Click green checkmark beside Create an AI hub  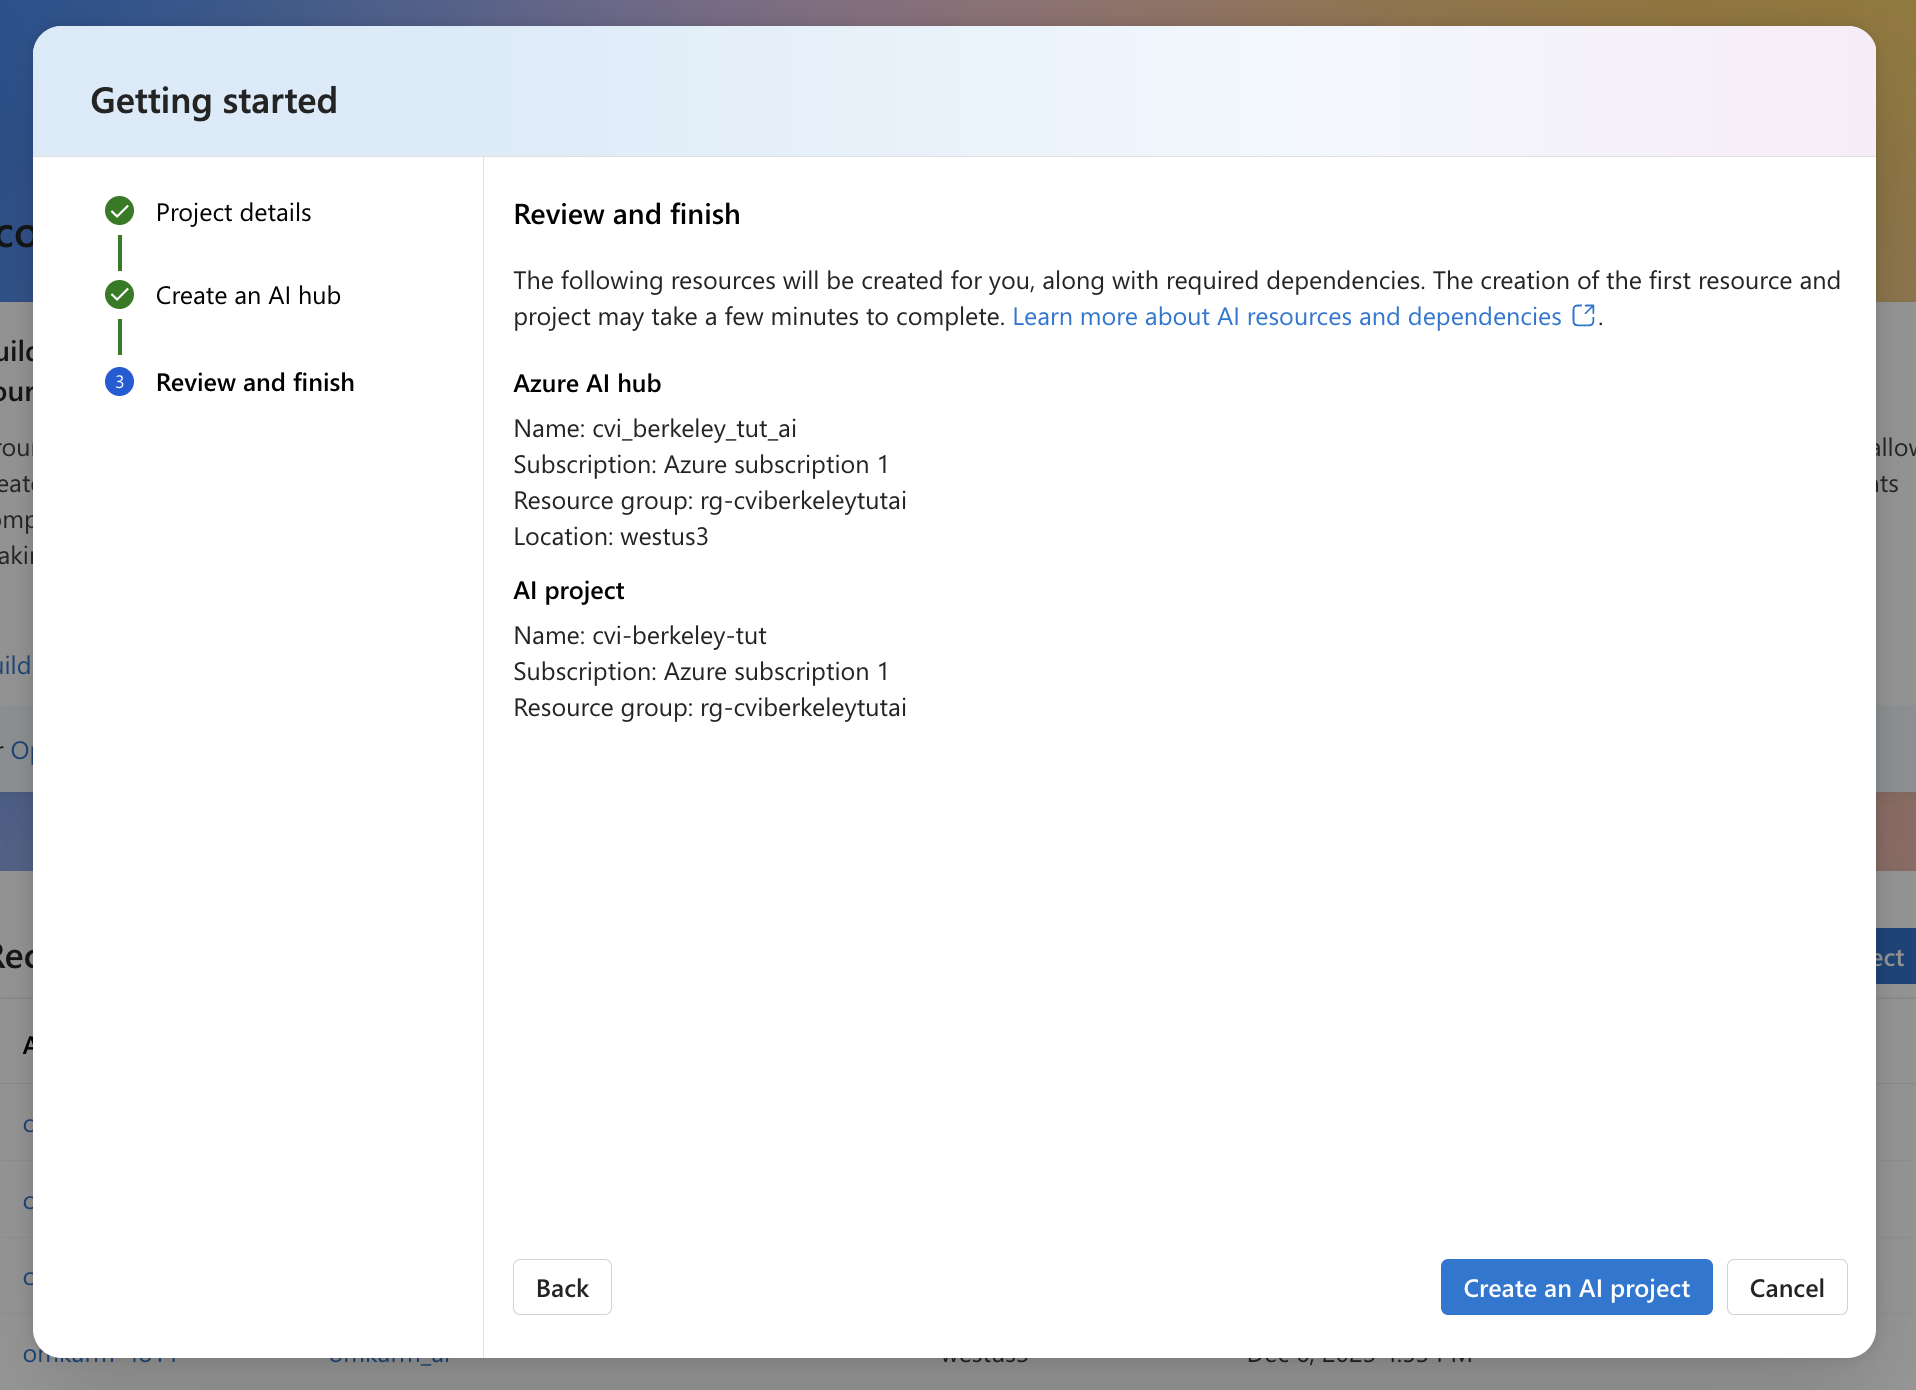tap(119, 294)
